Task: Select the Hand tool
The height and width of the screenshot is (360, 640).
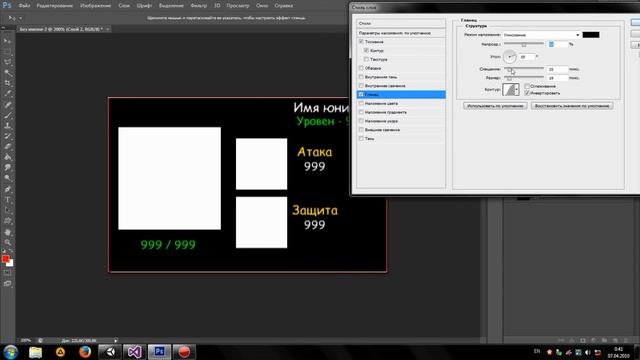Action: coord(7,232)
